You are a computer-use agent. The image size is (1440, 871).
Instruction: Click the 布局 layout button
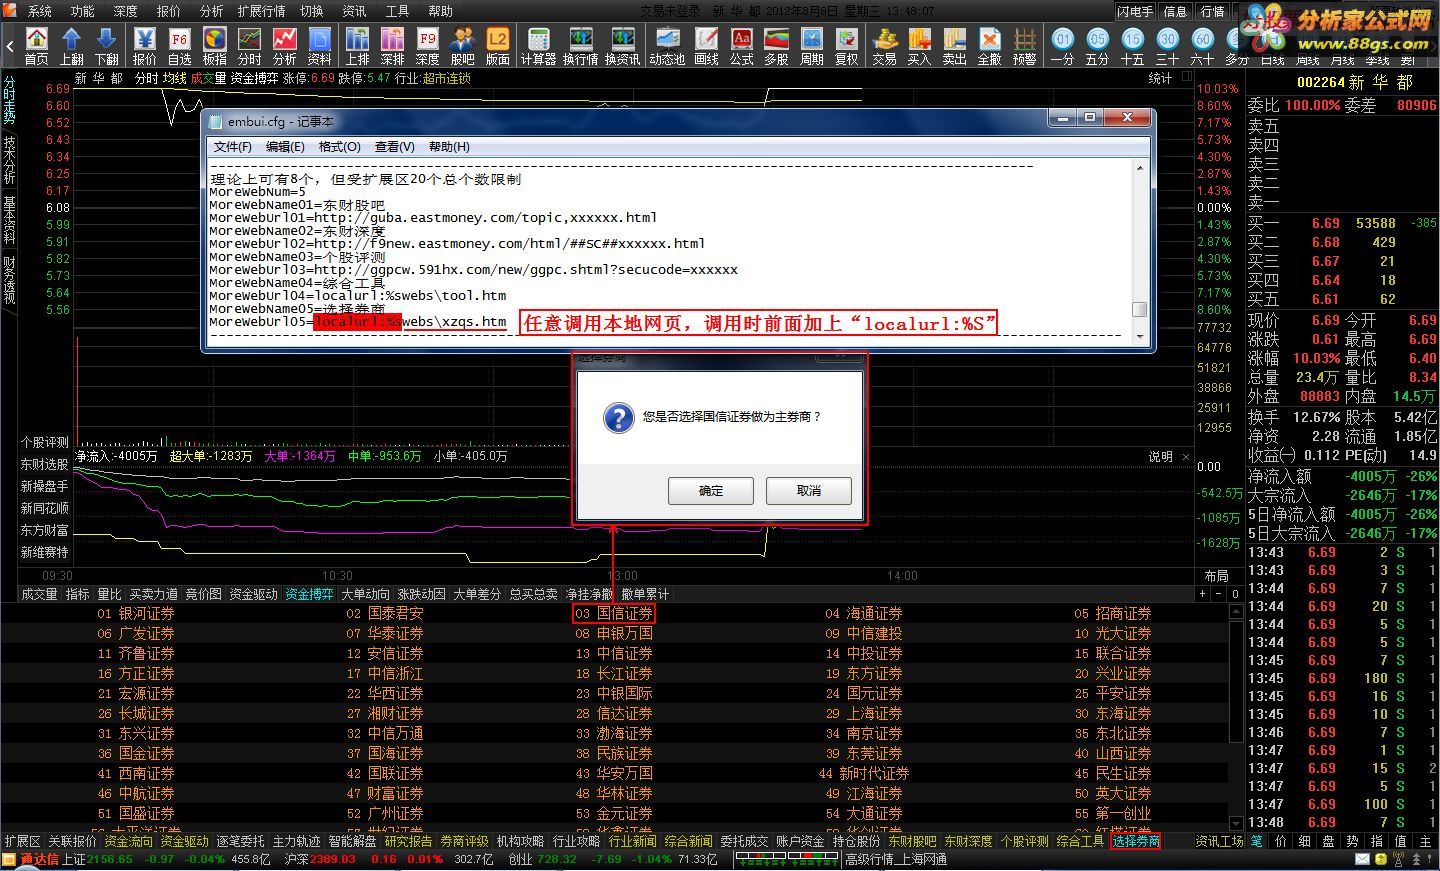click(1216, 576)
